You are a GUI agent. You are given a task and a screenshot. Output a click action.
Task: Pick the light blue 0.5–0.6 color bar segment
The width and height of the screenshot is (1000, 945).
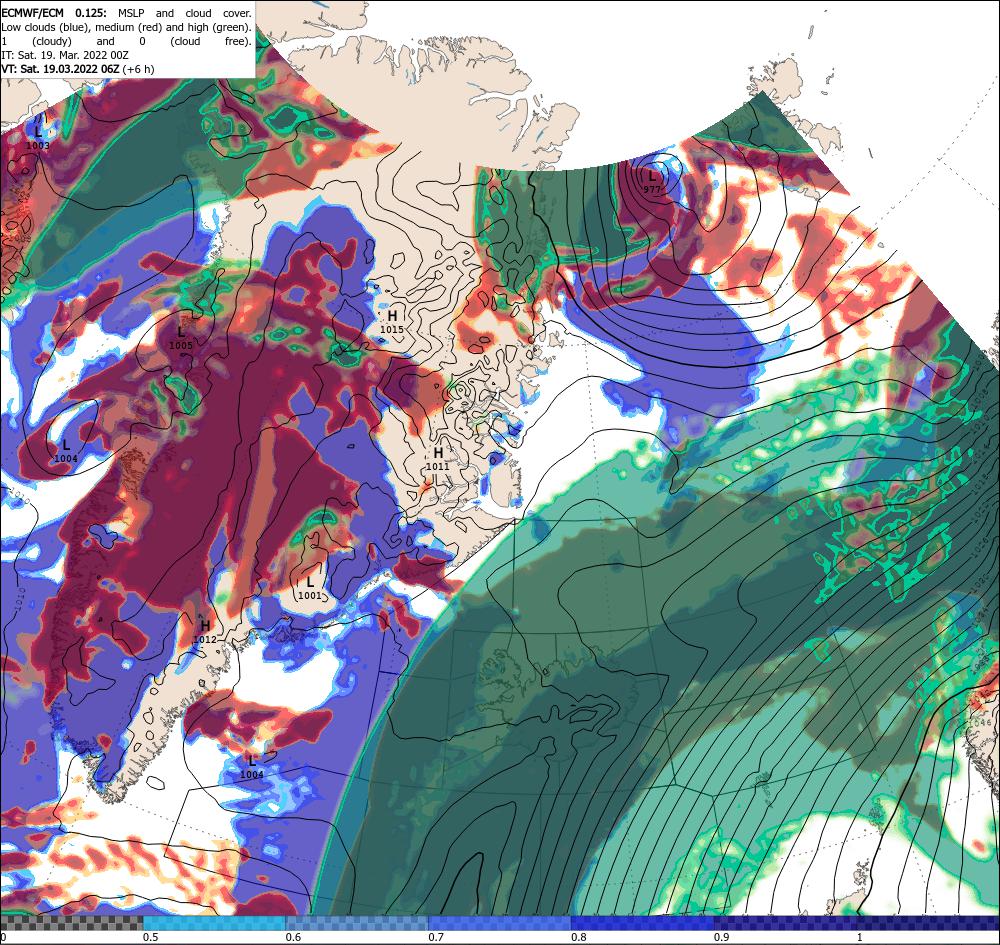coord(214,923)
